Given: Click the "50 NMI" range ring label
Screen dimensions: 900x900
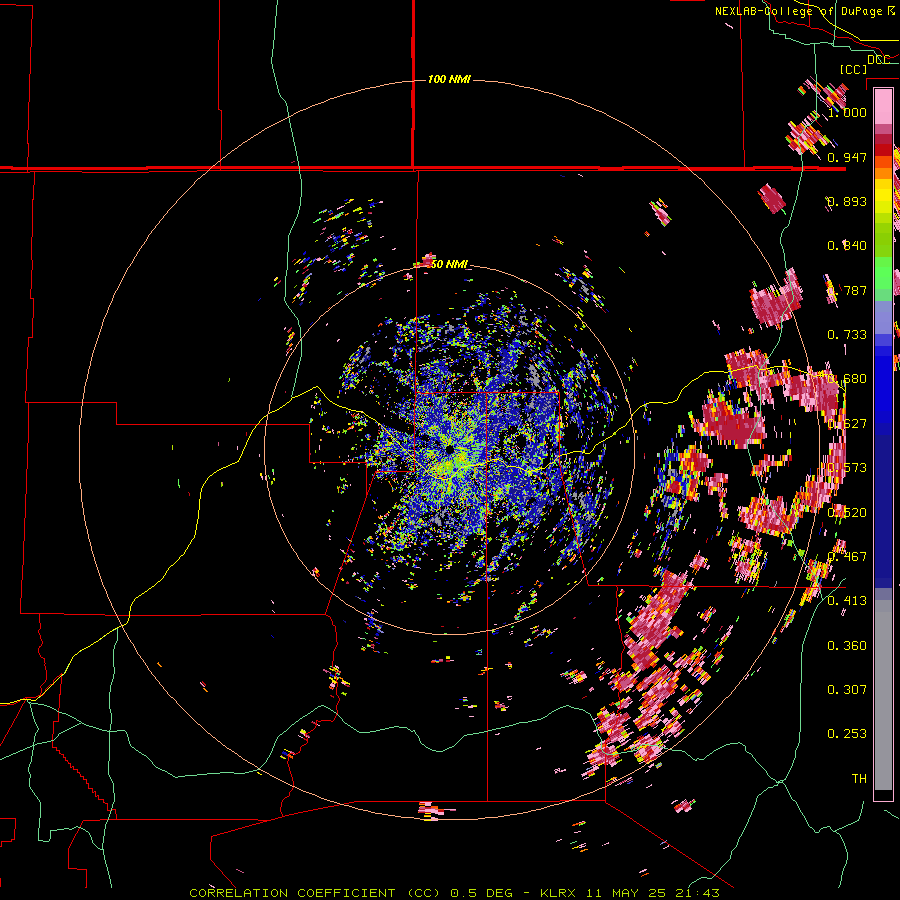Looking at the screenshot, I should pos(449,264).
